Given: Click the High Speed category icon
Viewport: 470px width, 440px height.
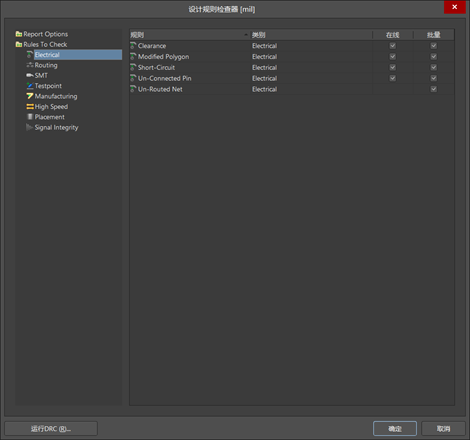Looking at the screenshot, I should (x=30, y=107).
